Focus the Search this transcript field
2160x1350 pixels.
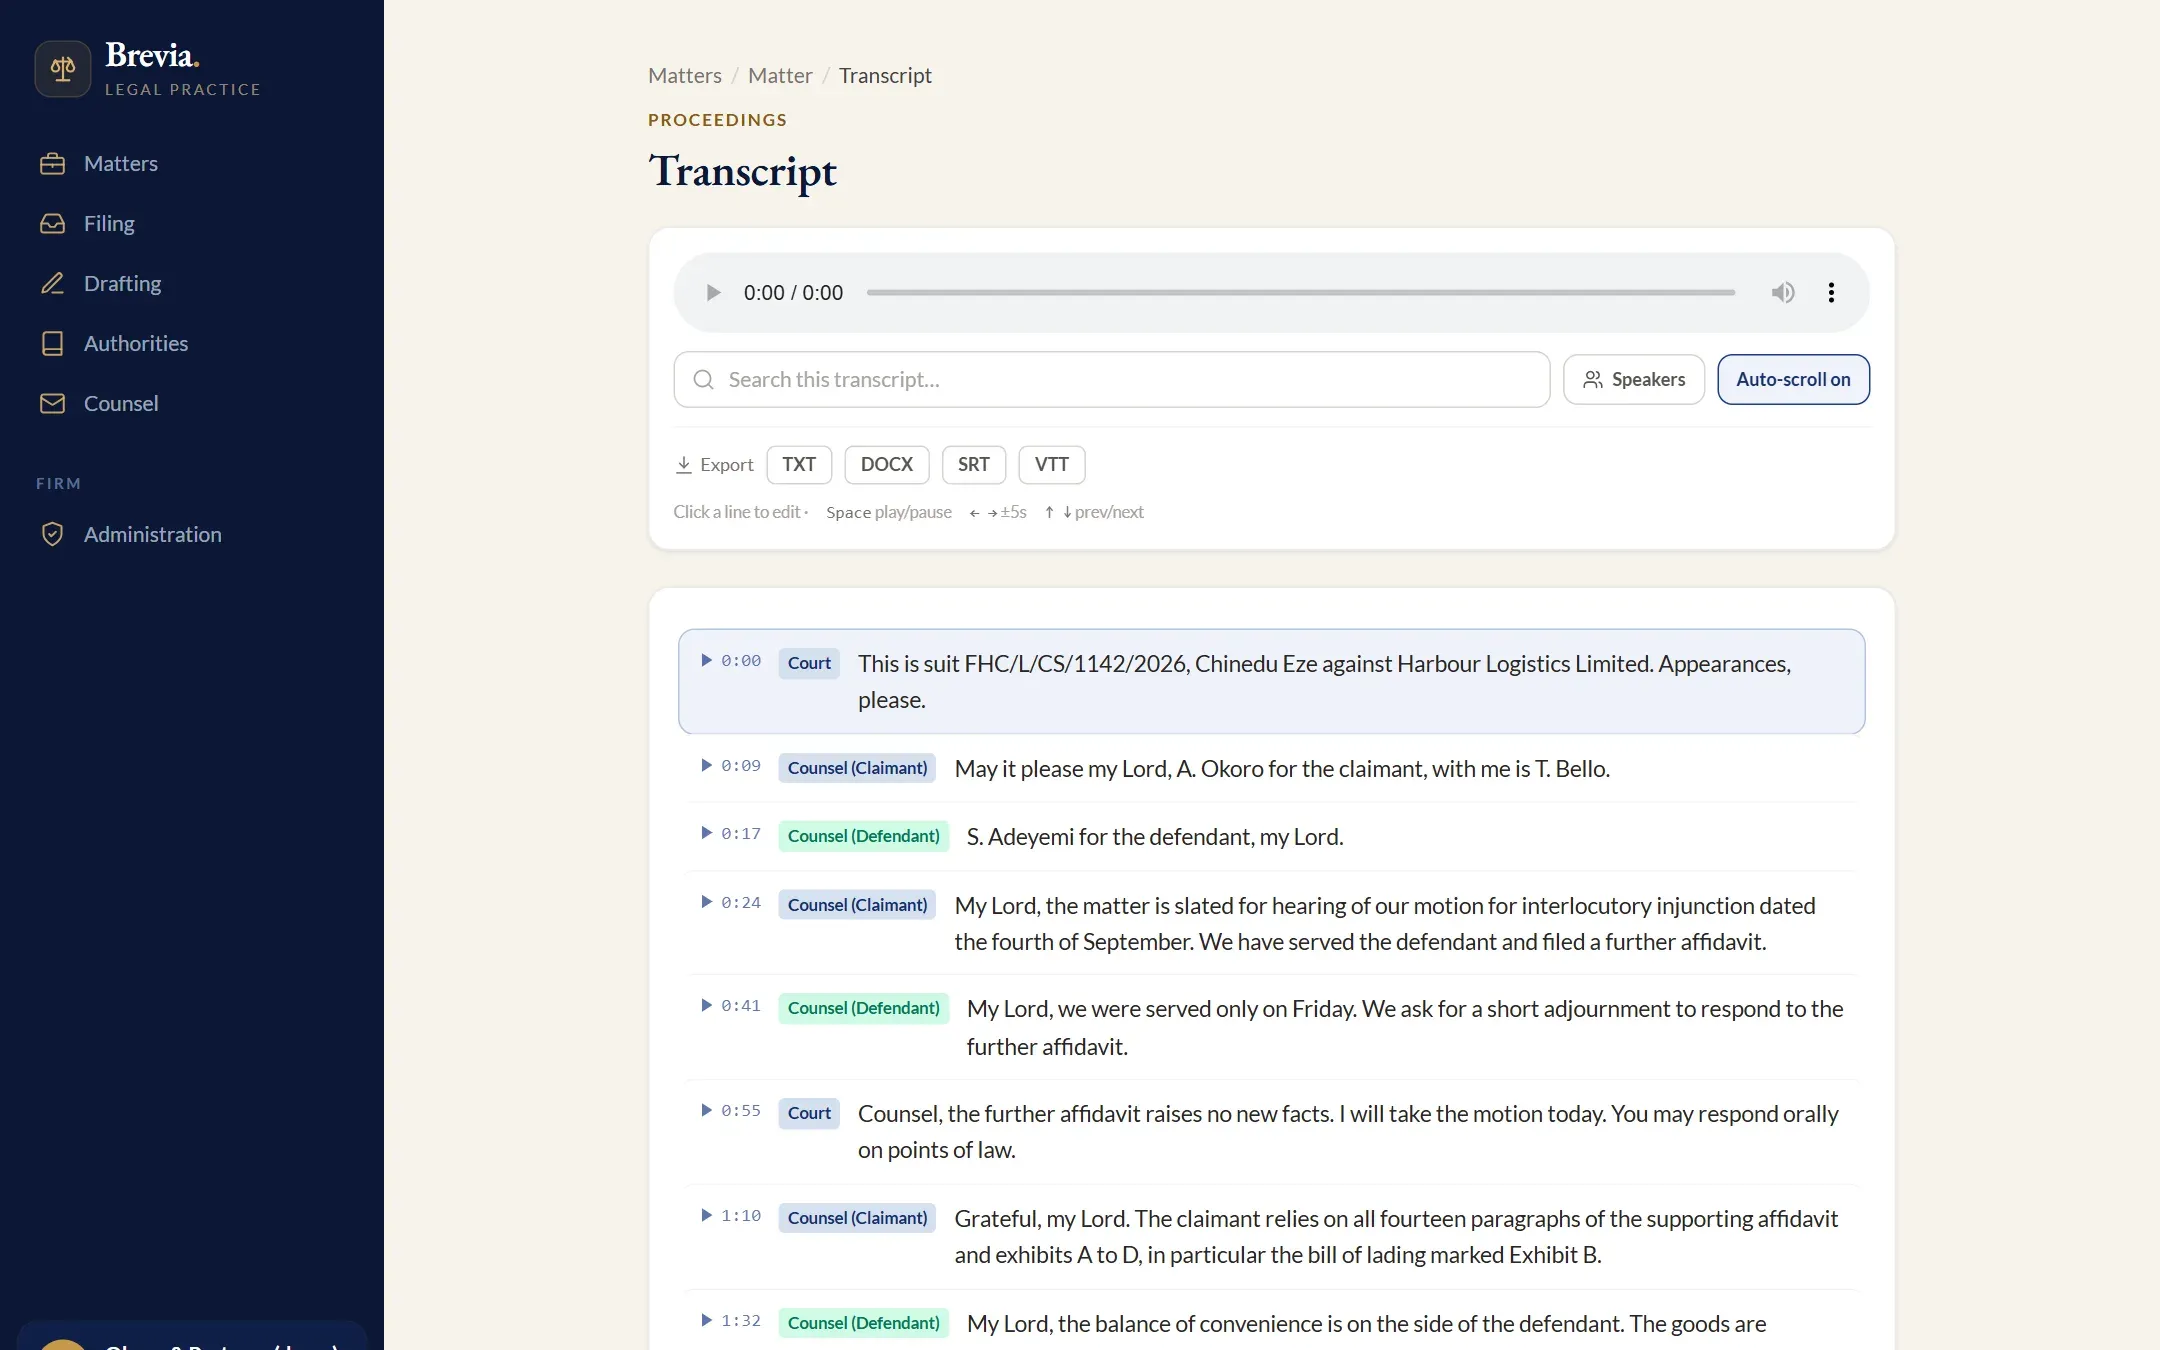[1112, 380]
